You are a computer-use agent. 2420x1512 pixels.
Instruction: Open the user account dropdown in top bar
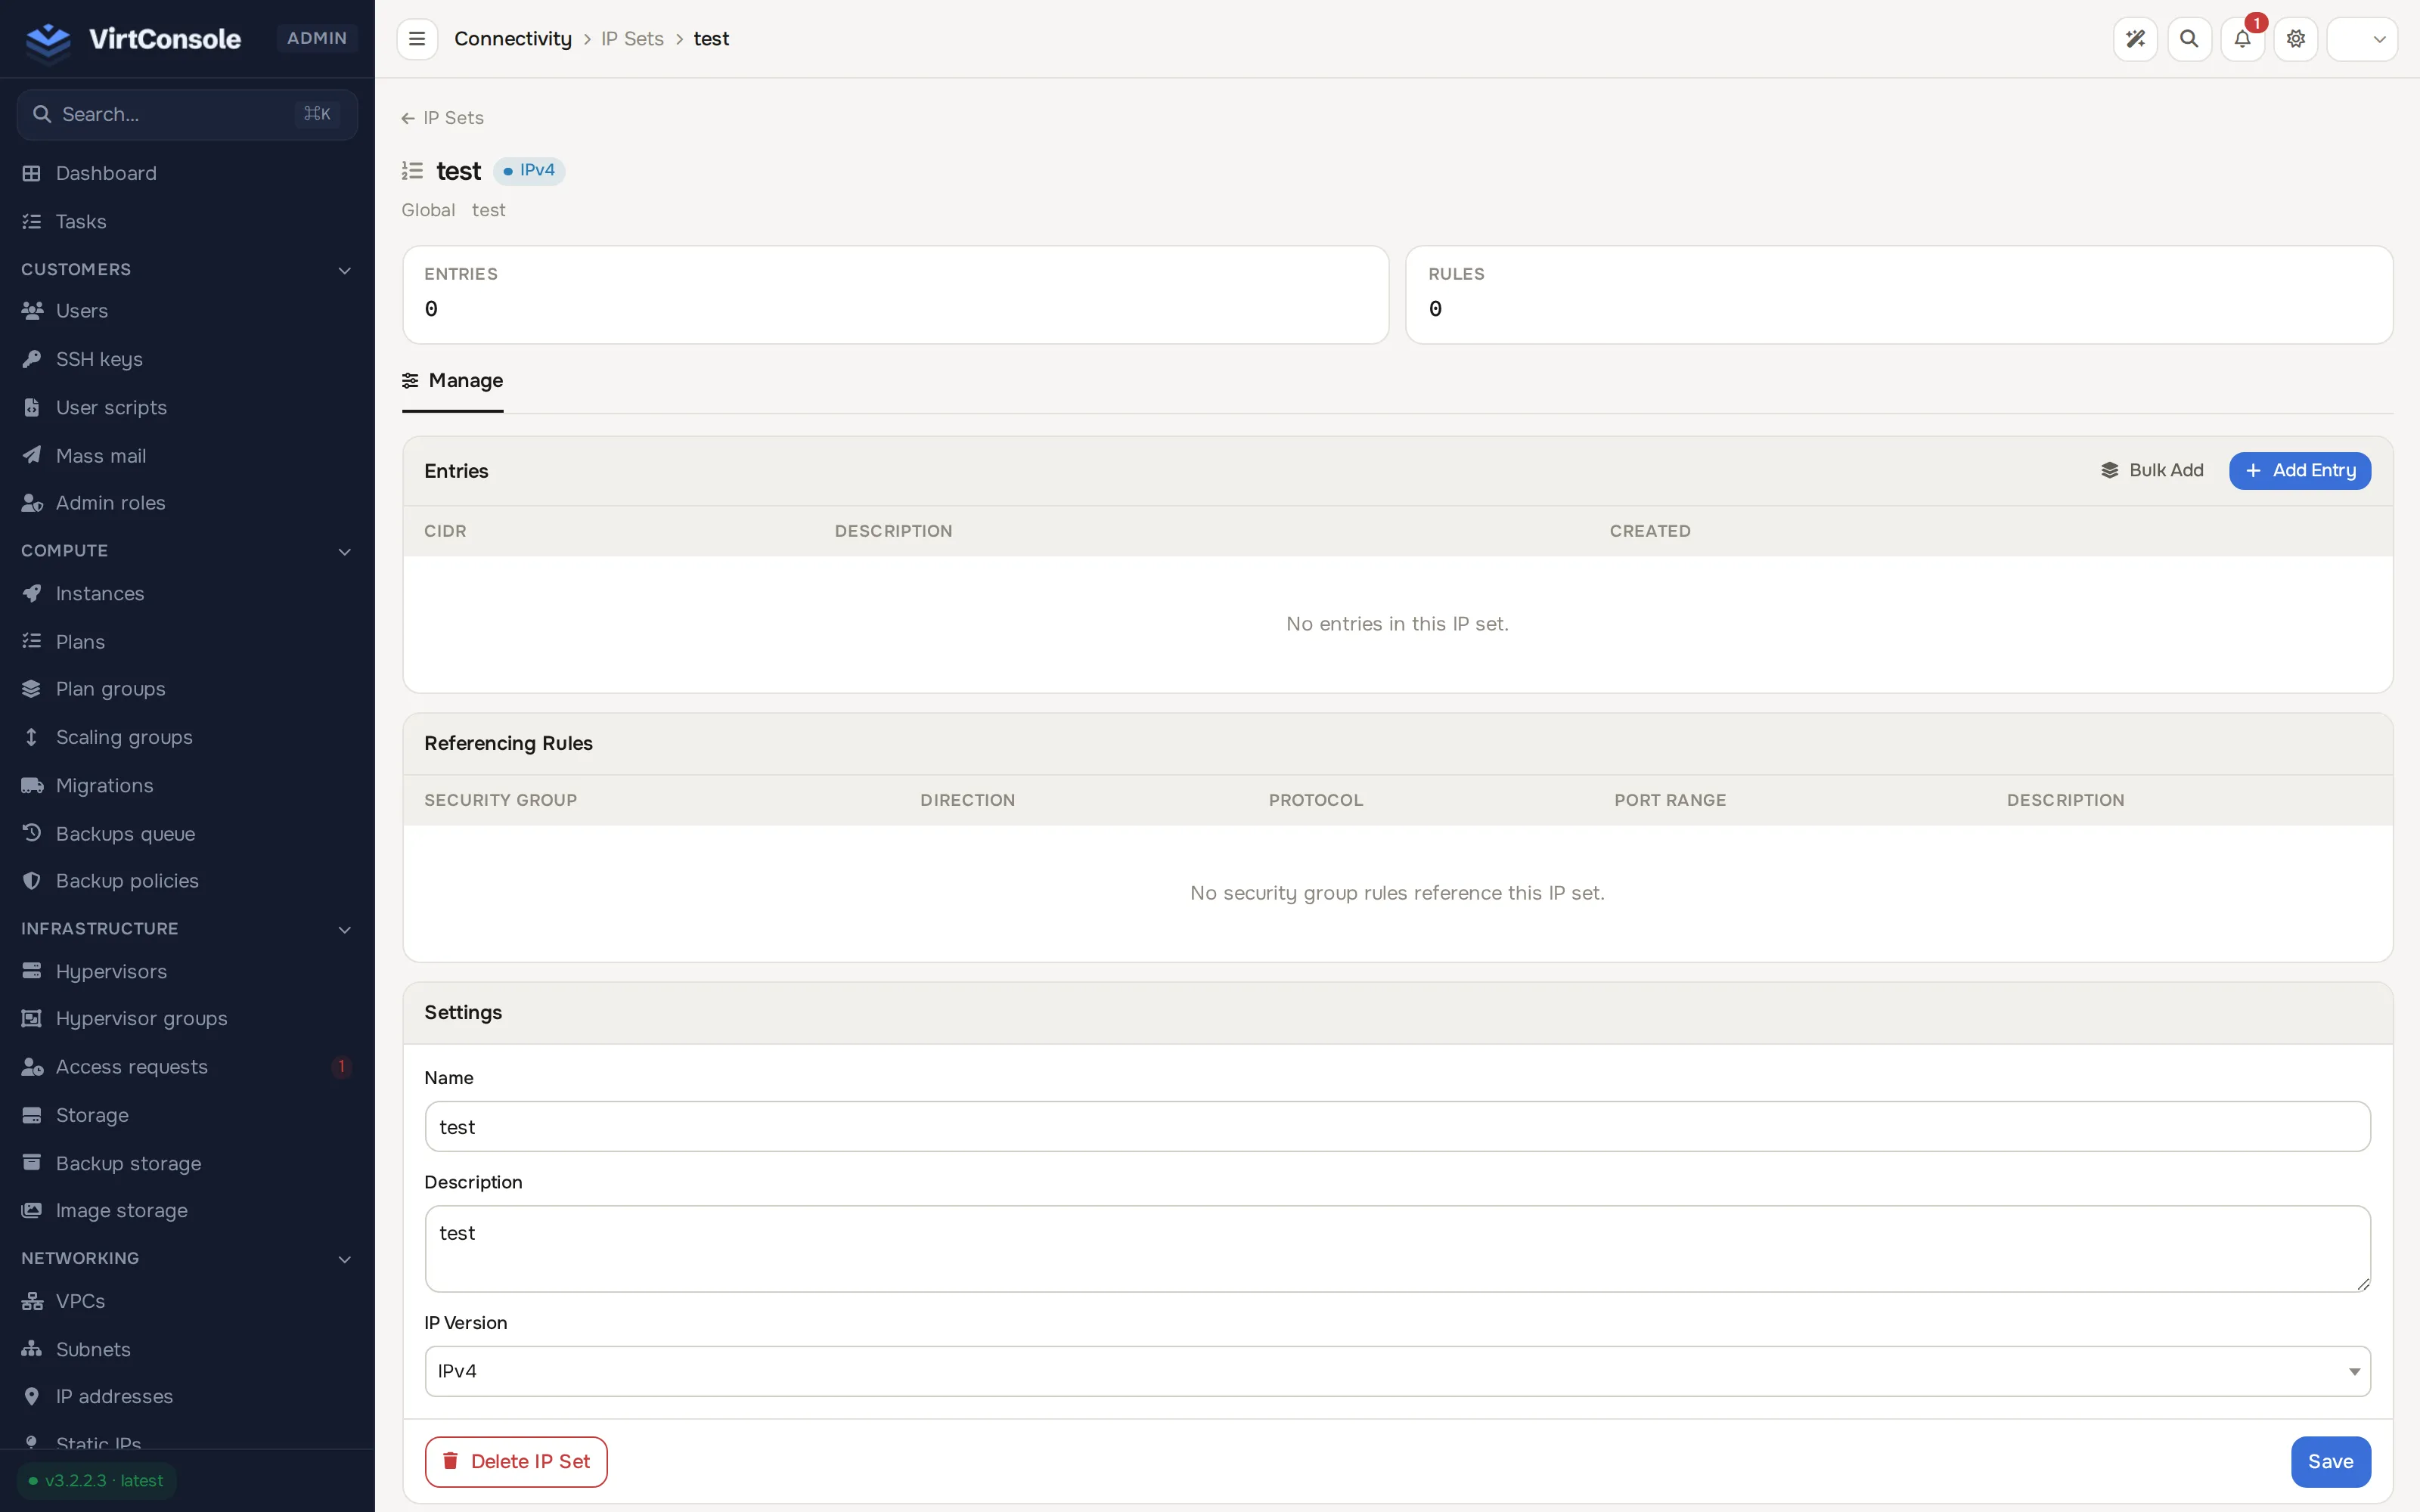[2362, 39]
